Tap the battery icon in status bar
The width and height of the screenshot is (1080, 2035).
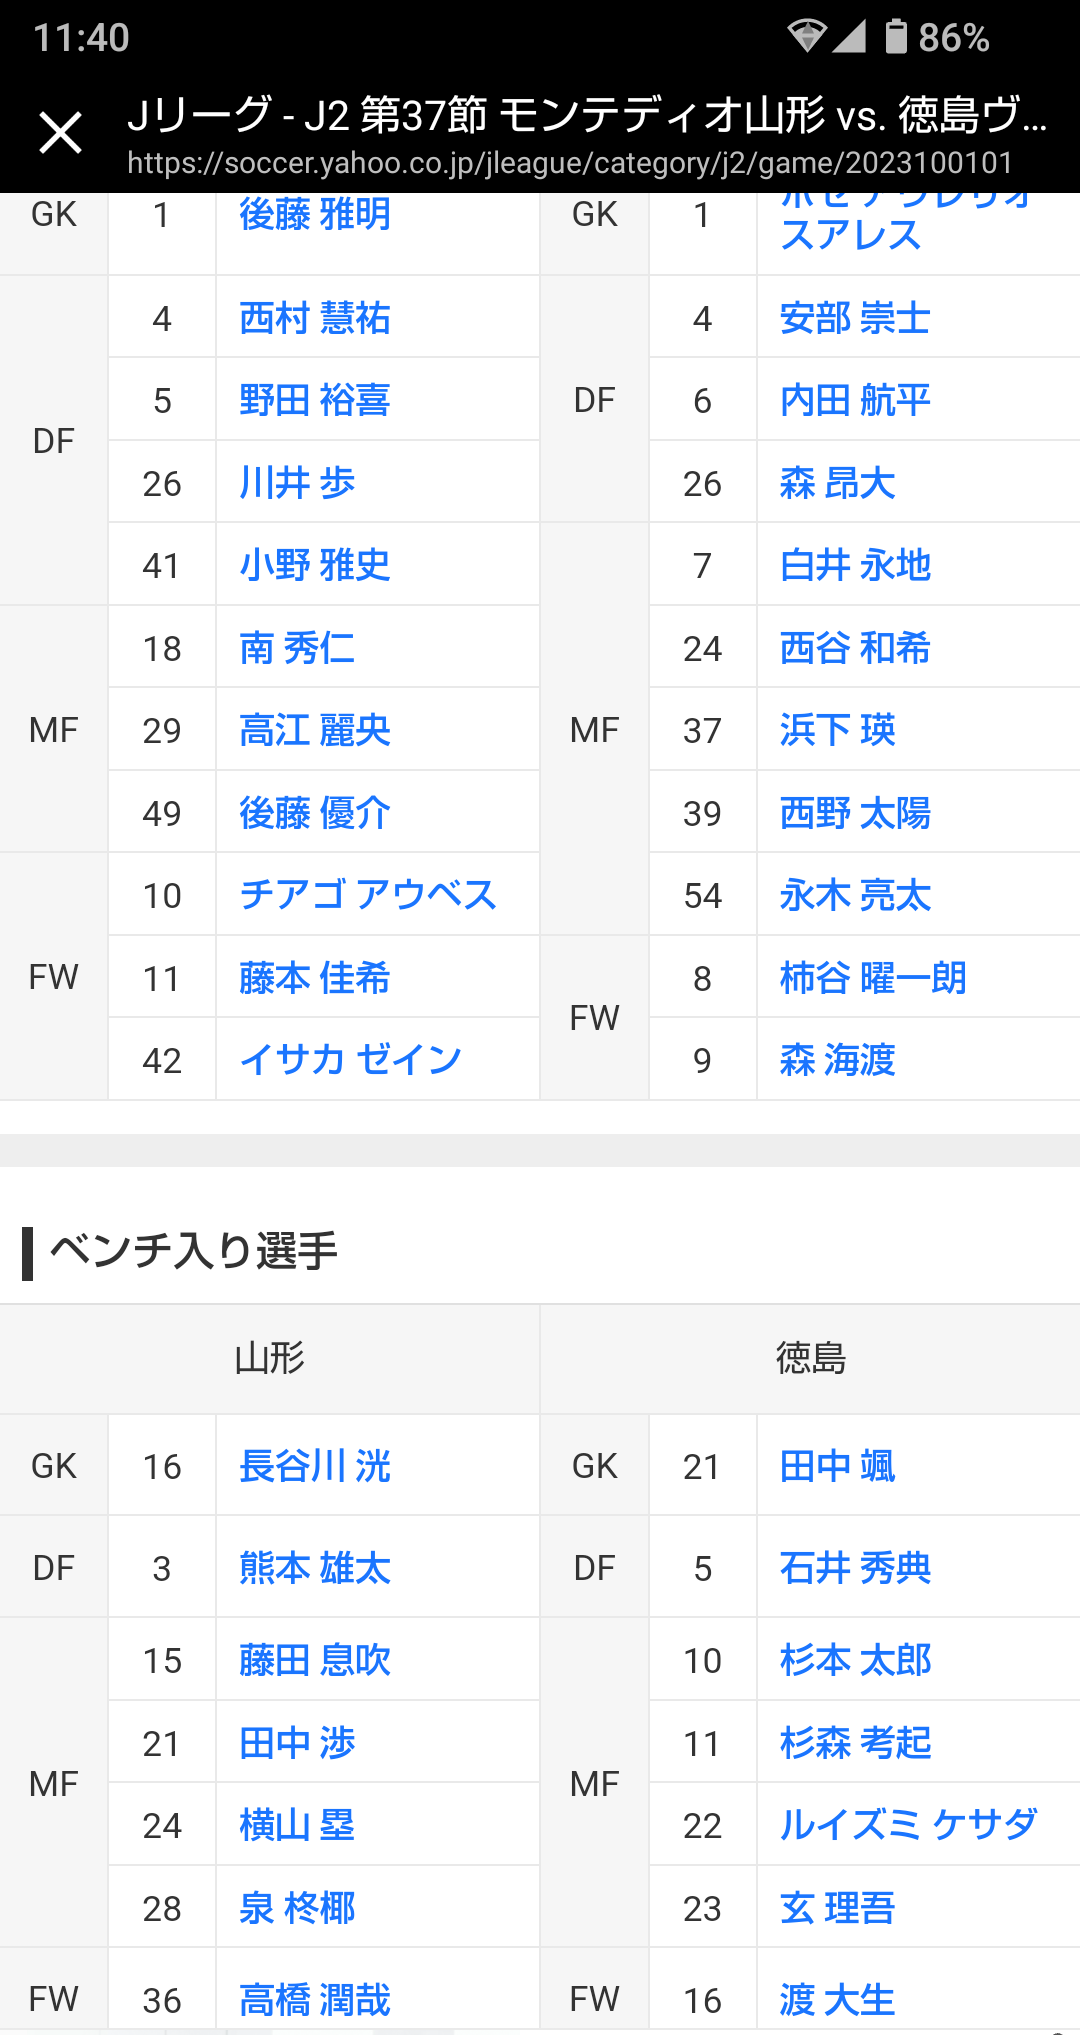coord(896,37)
